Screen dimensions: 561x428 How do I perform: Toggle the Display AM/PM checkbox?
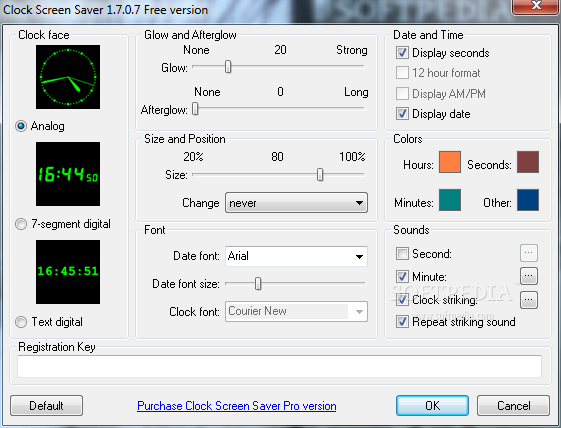pos(402,93)
